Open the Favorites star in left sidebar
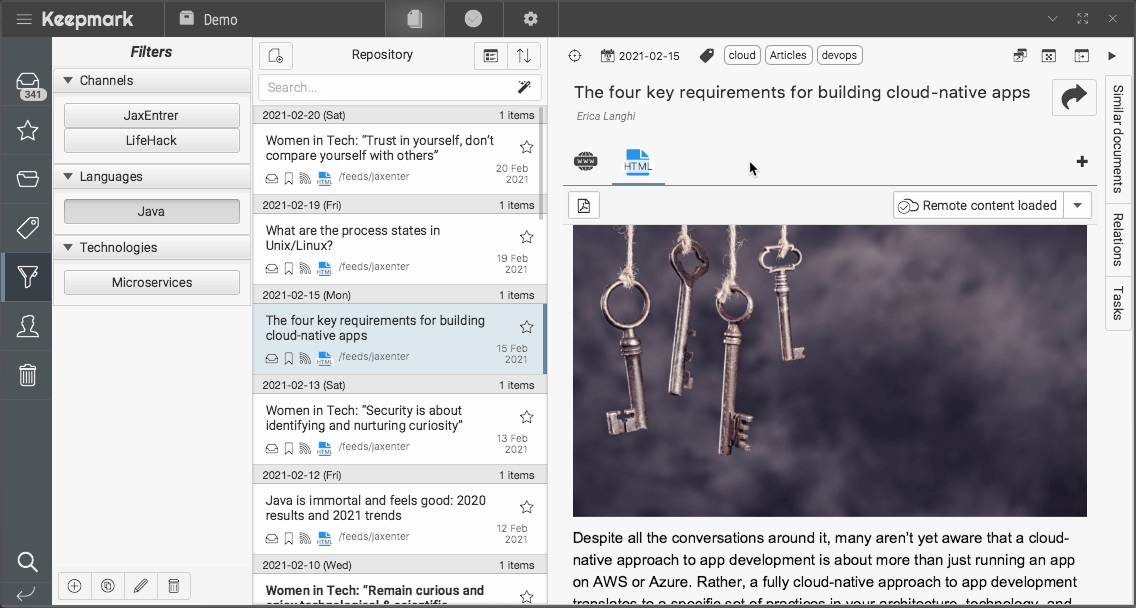 28,130
